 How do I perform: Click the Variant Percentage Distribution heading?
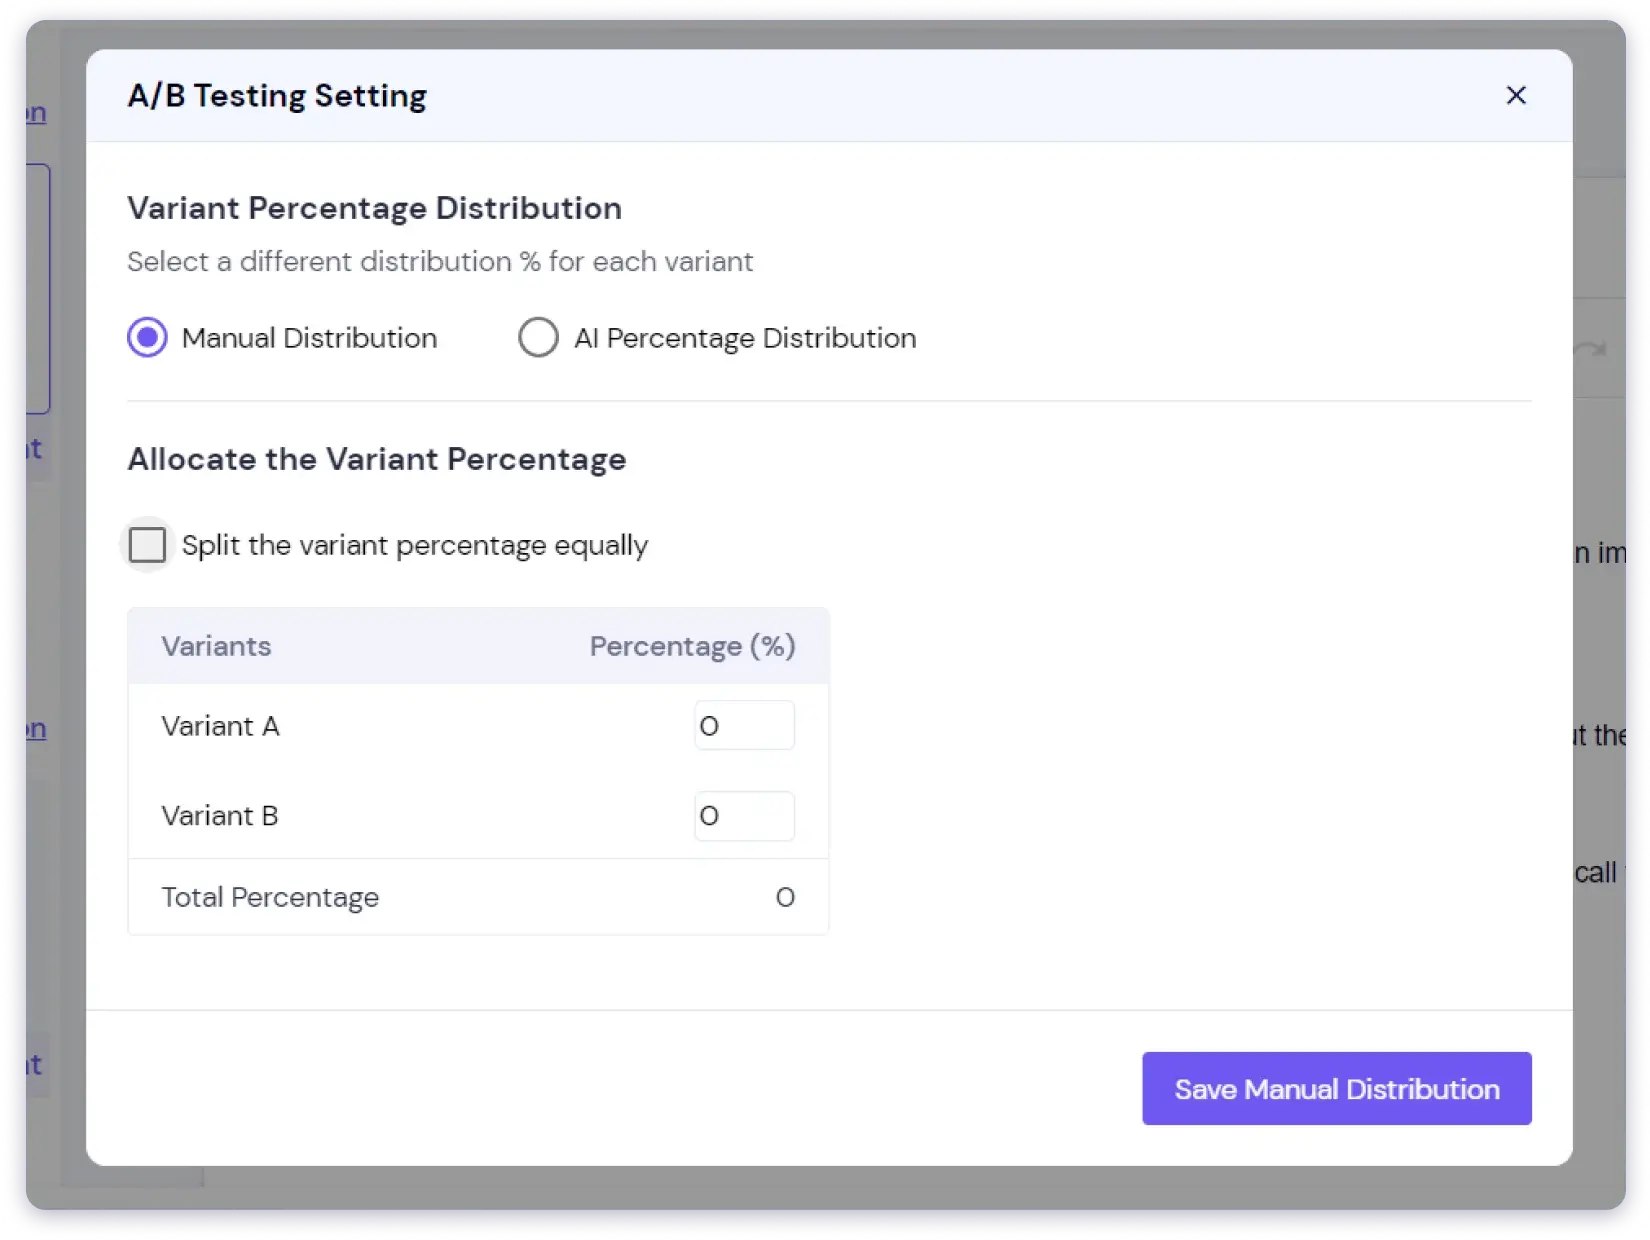pos(374,208)
